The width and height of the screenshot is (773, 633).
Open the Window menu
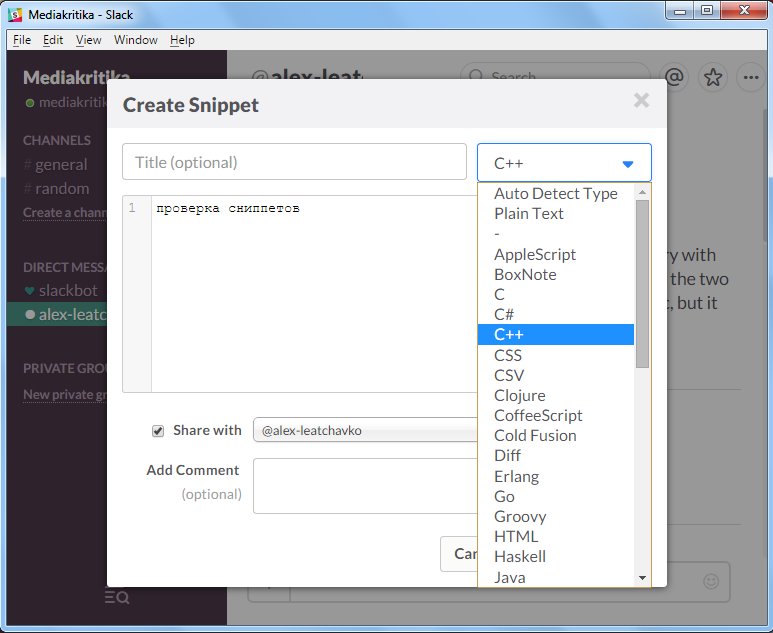tap(136, 40)
